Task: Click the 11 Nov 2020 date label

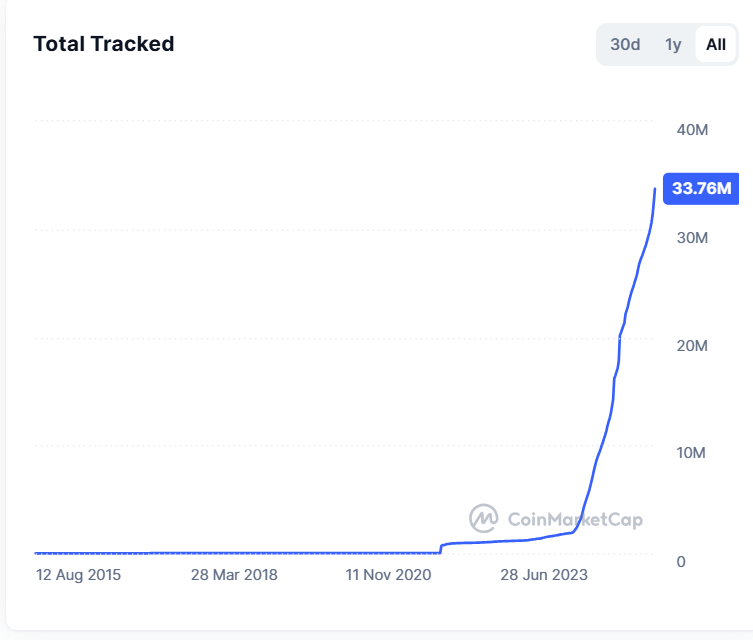Action: [388, 575]
